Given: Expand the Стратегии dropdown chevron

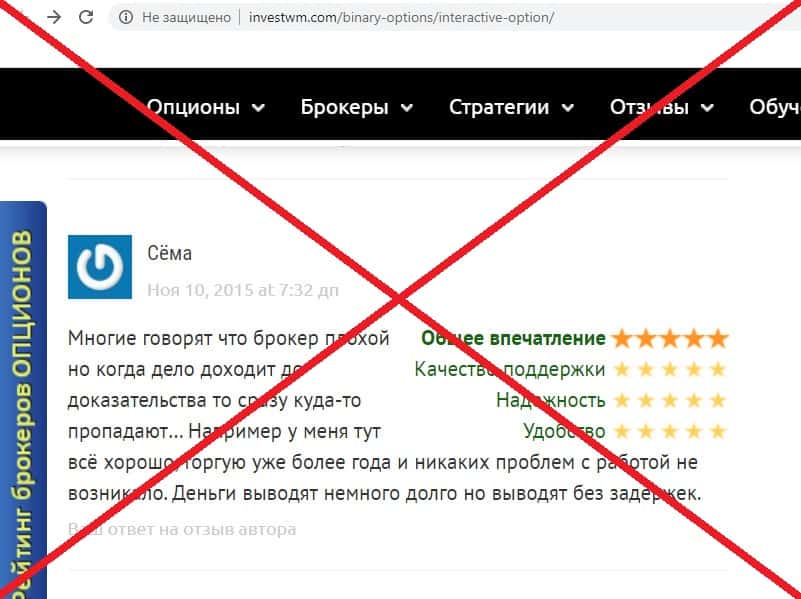Looking at the screenshot, I should (x=568, y=108).
